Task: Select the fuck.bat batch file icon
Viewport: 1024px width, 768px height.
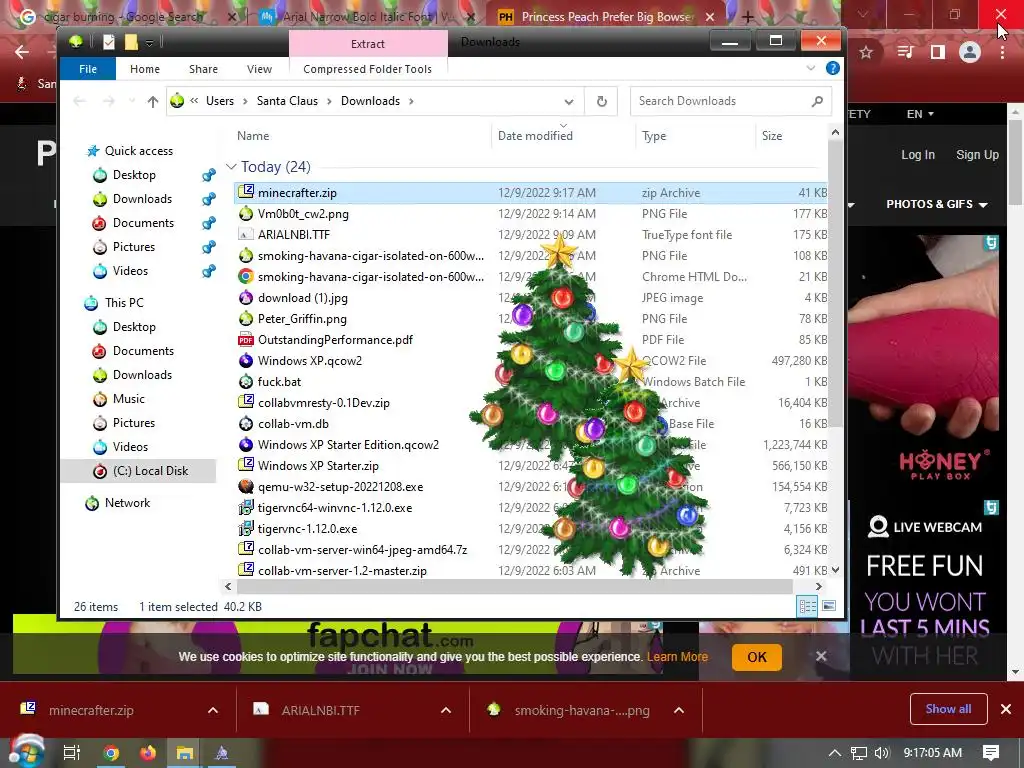Action: tap(246, 381)
